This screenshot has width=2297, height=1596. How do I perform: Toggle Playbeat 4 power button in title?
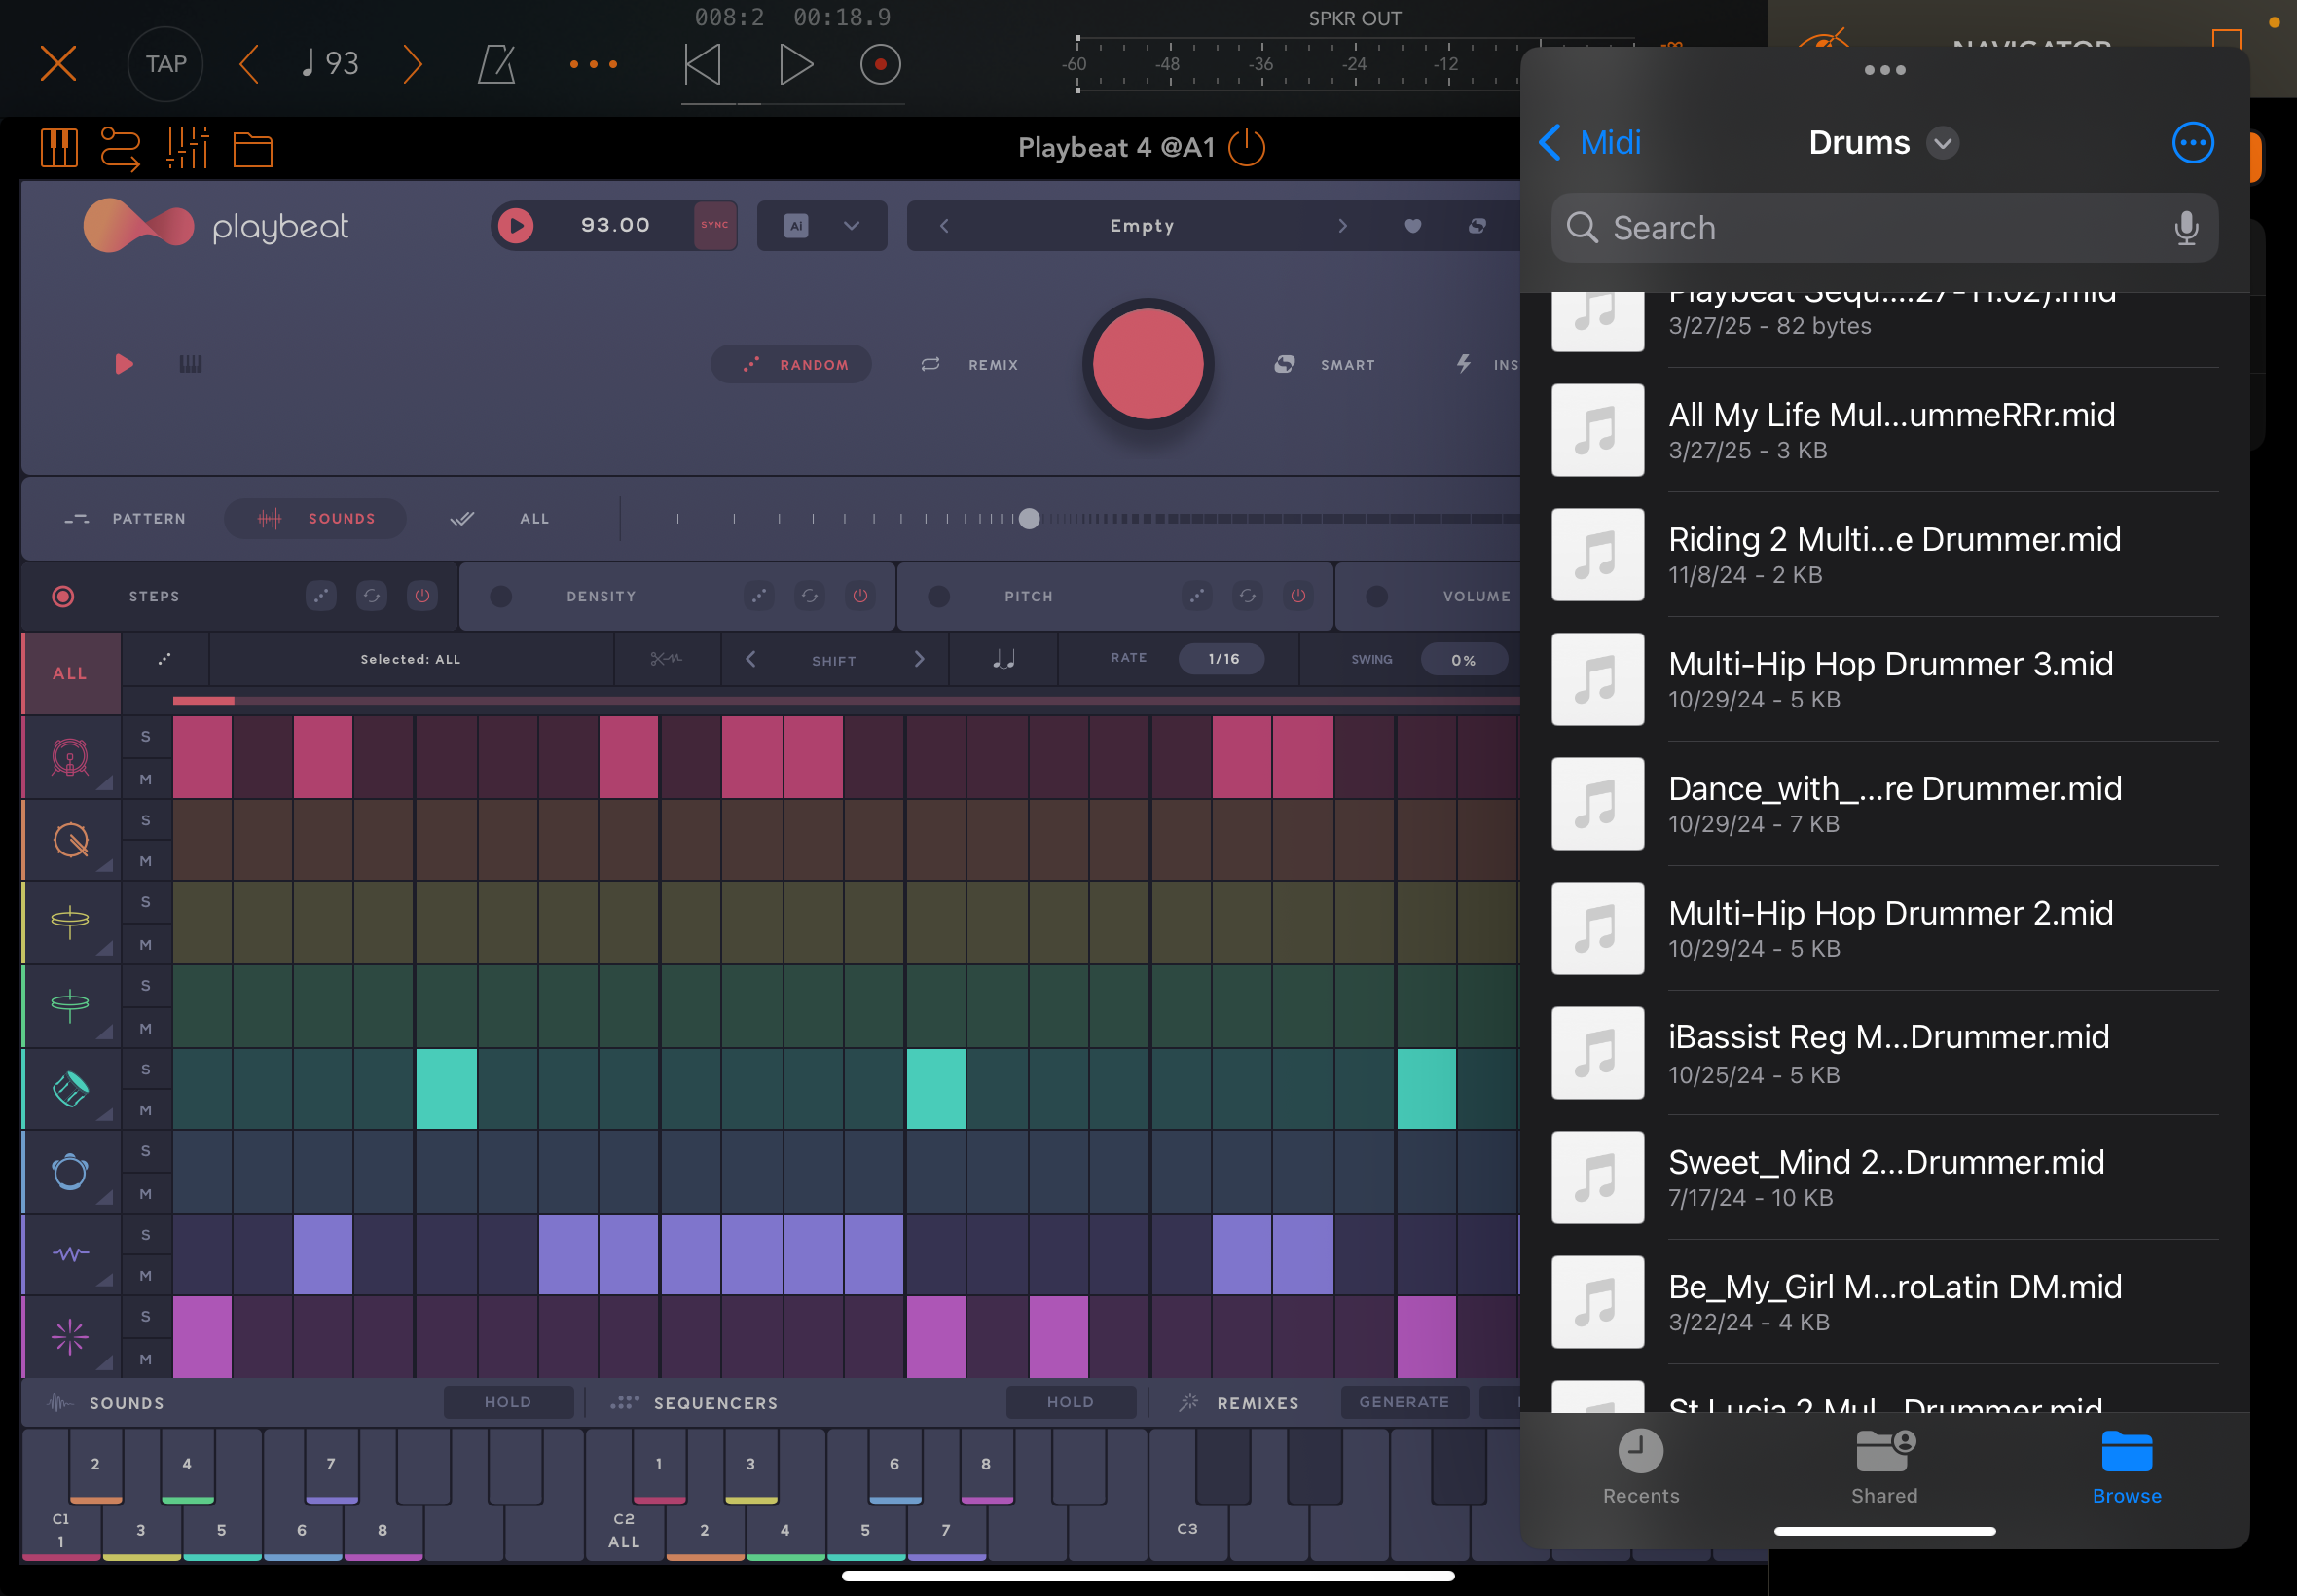1246,148
